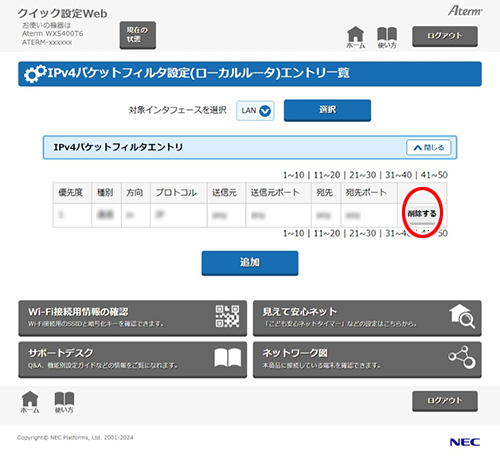The image size is (500, 474).
Task: Go to entries 21~30 in the top pager
Action: 363,175
